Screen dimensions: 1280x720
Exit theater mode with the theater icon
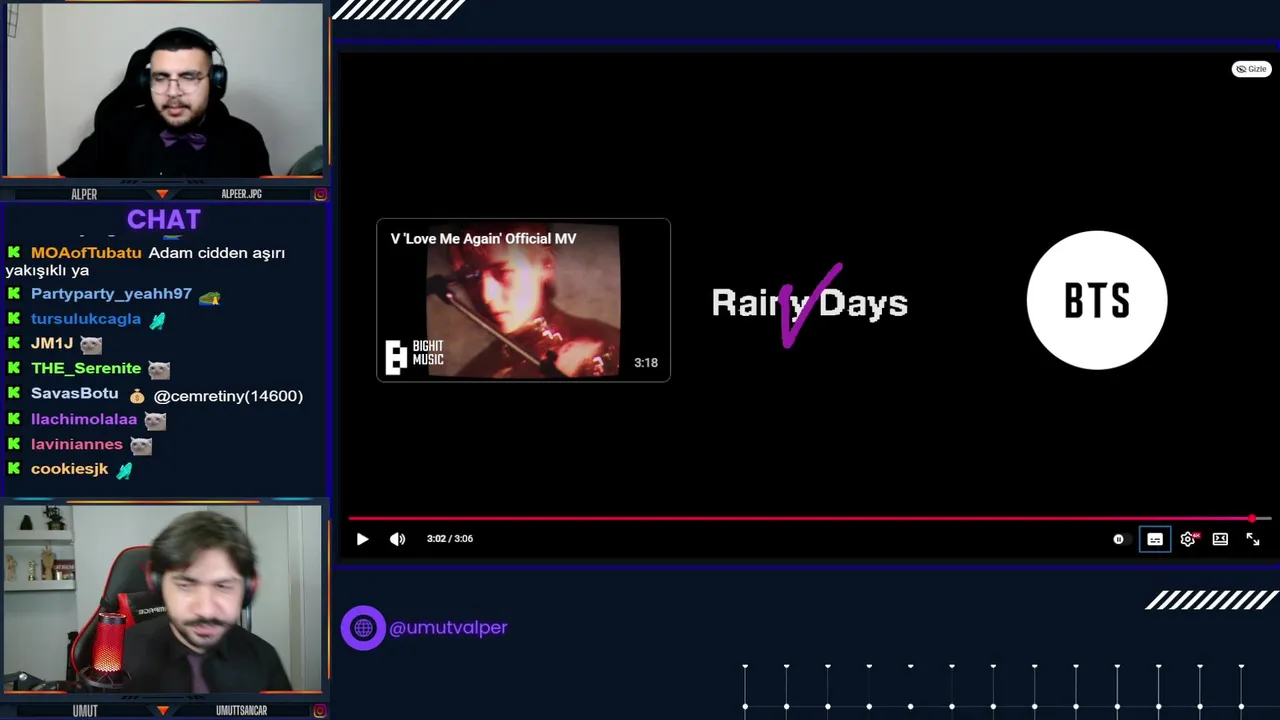1220,539
